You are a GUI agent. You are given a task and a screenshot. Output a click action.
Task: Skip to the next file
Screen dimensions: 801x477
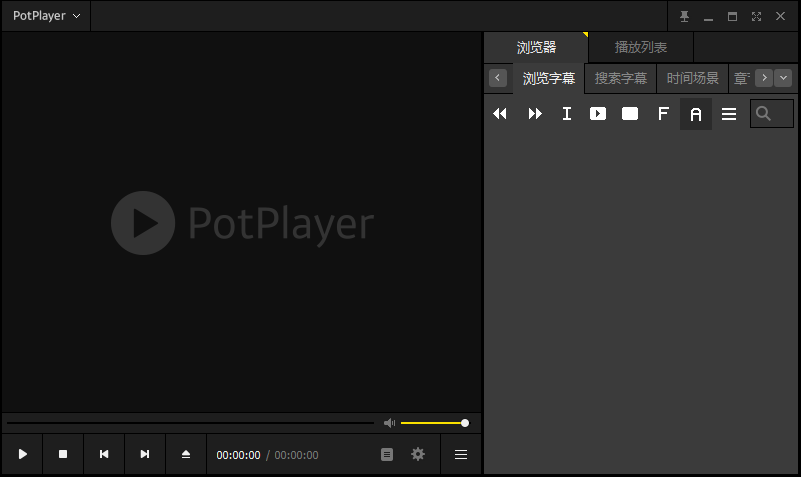tap(145, 454)
